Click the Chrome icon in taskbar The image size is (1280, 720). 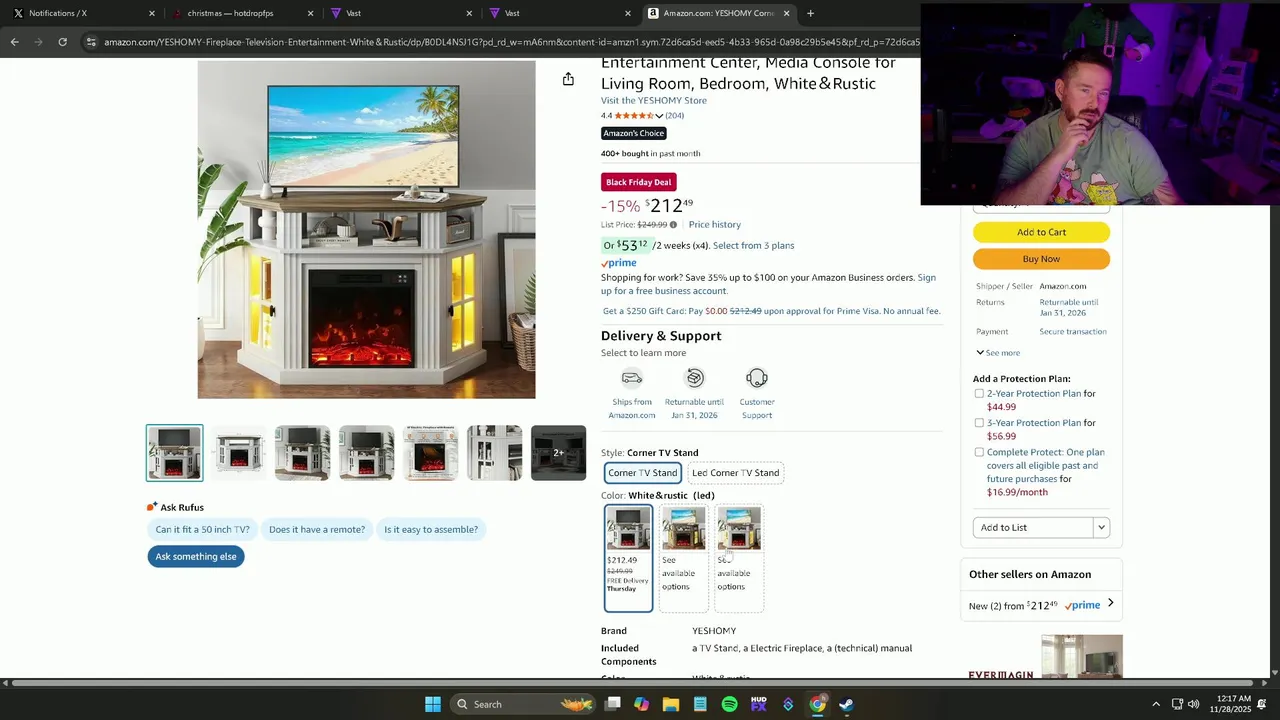click(818, 704)
